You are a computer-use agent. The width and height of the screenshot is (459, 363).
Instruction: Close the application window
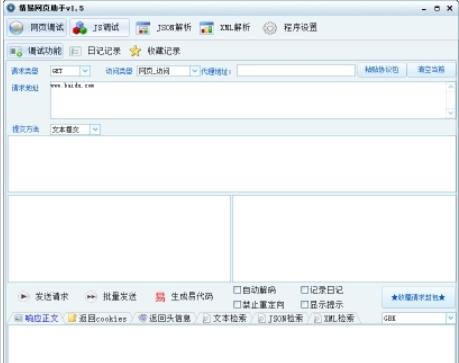[450, 8]
